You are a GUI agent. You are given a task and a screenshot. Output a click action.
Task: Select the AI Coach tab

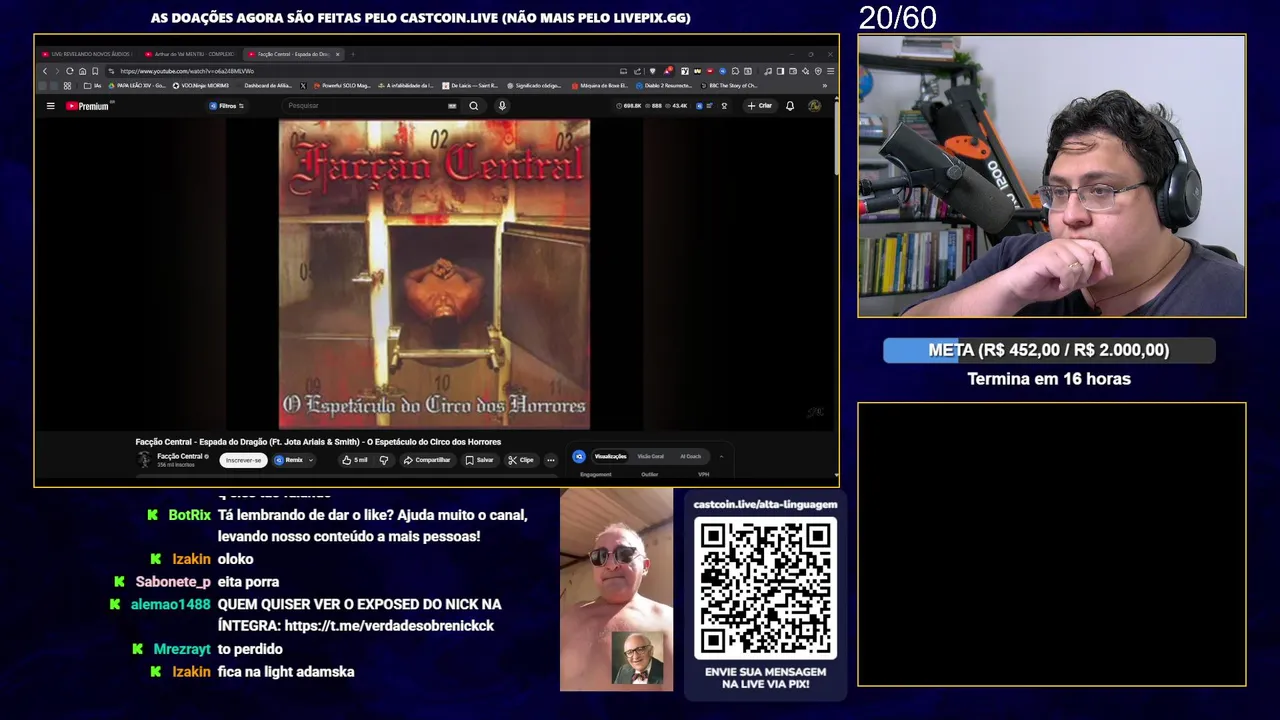[690, 456]
